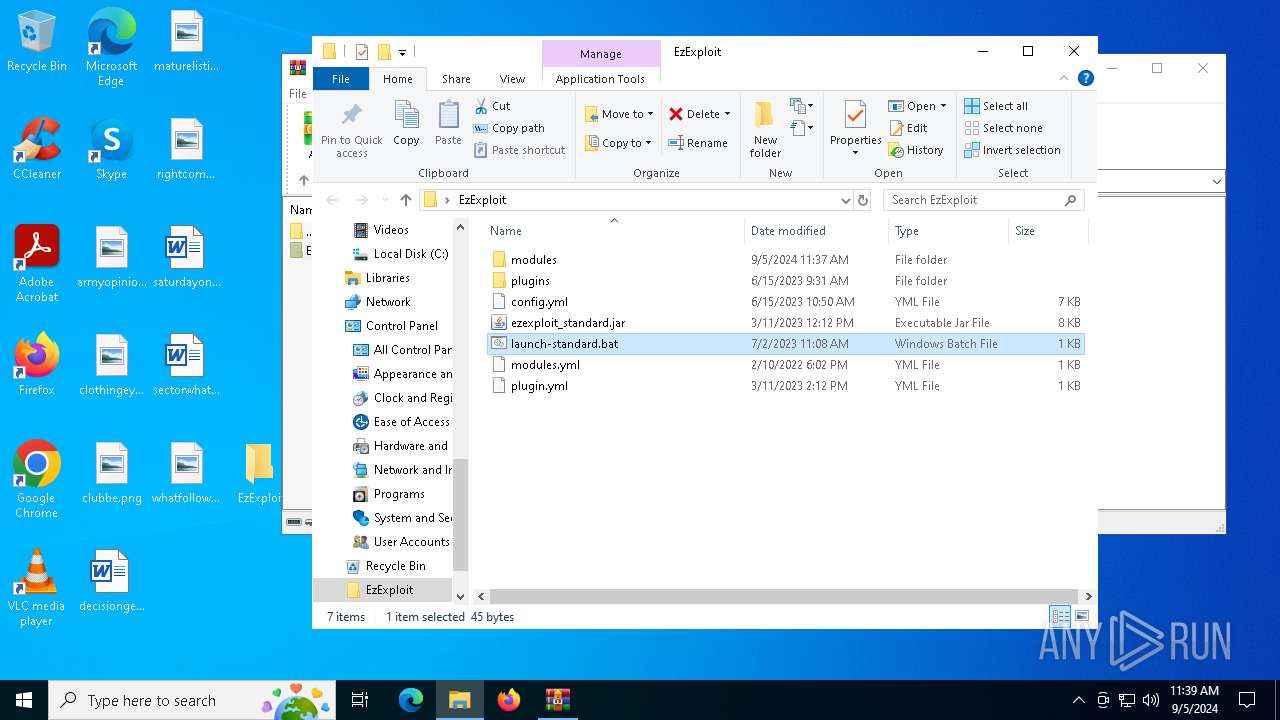Select Videos in navigation pane
This screenshot has height=720, width=1280.
click(391, 230)
